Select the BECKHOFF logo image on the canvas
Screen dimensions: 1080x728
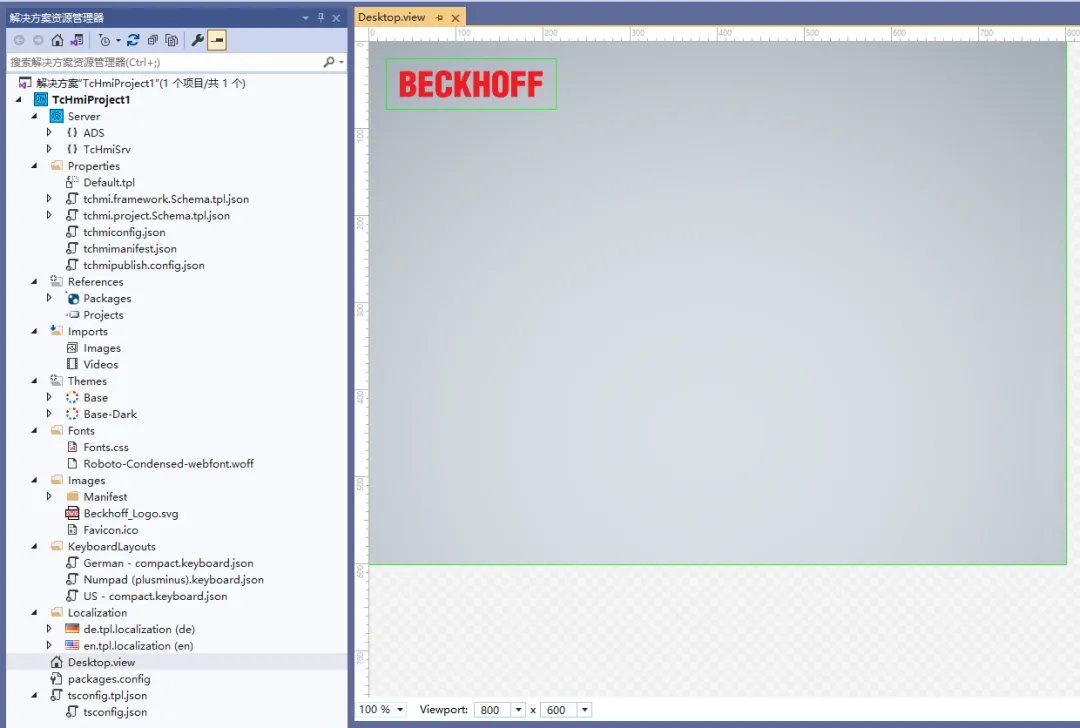(471, 84)
